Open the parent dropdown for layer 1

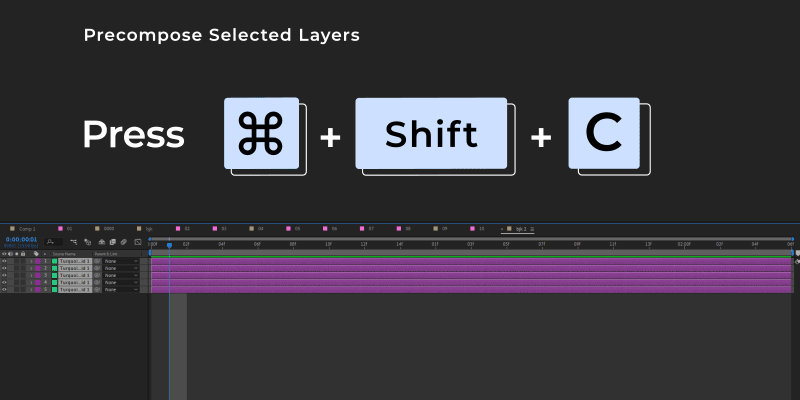(121, 261)
